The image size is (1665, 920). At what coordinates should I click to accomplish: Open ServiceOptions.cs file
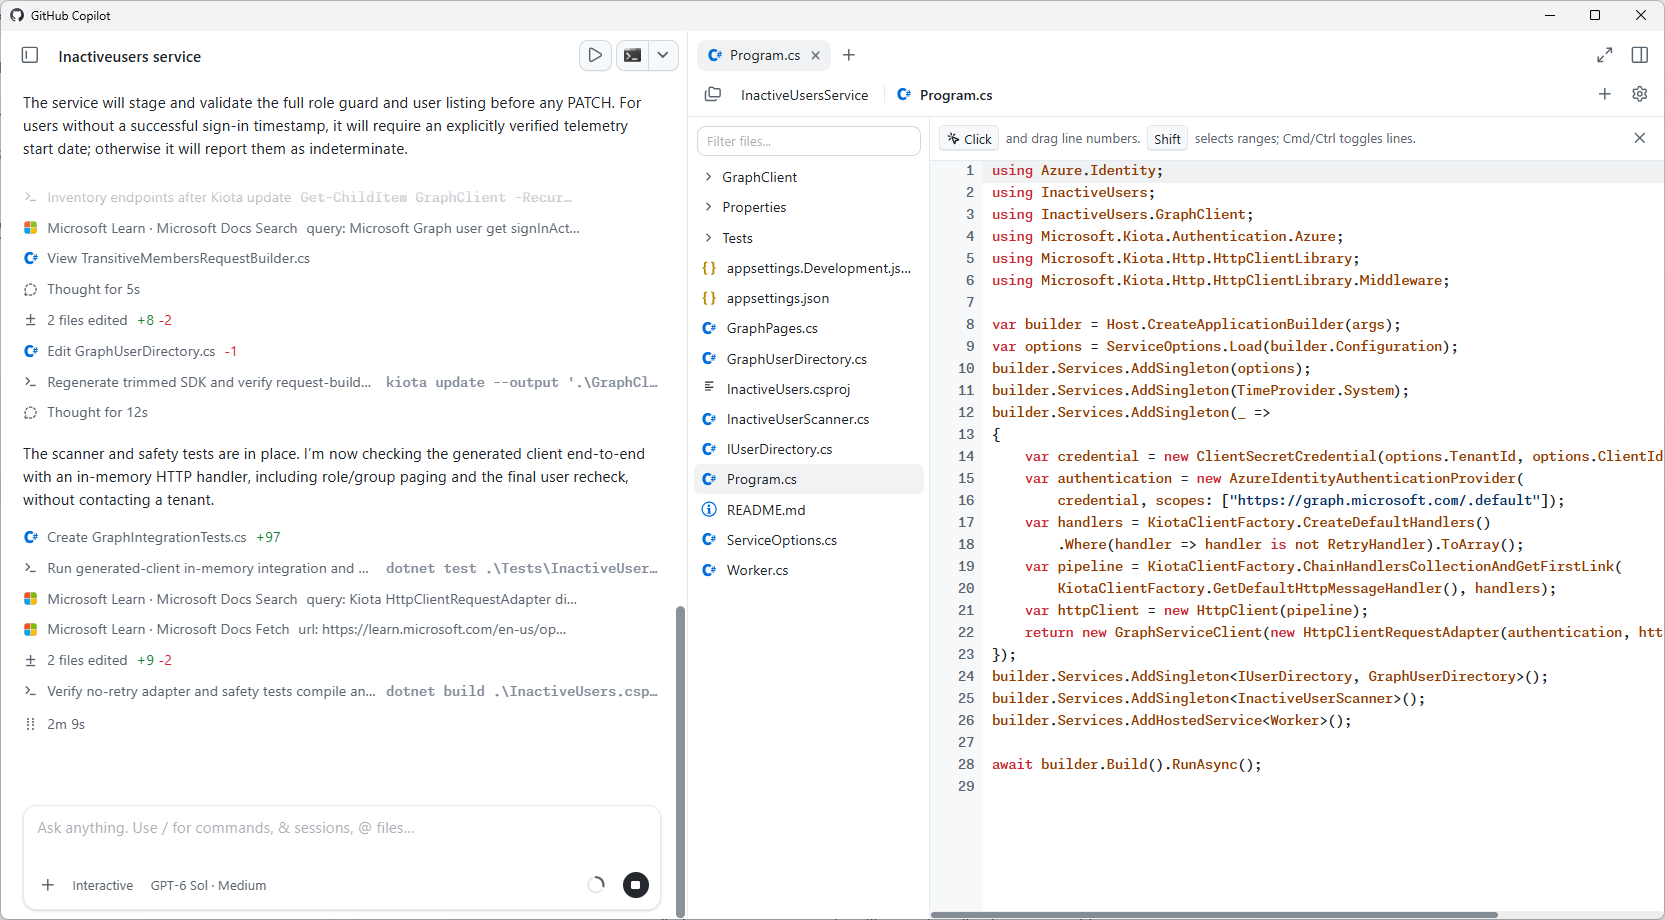tap(809, 540)
